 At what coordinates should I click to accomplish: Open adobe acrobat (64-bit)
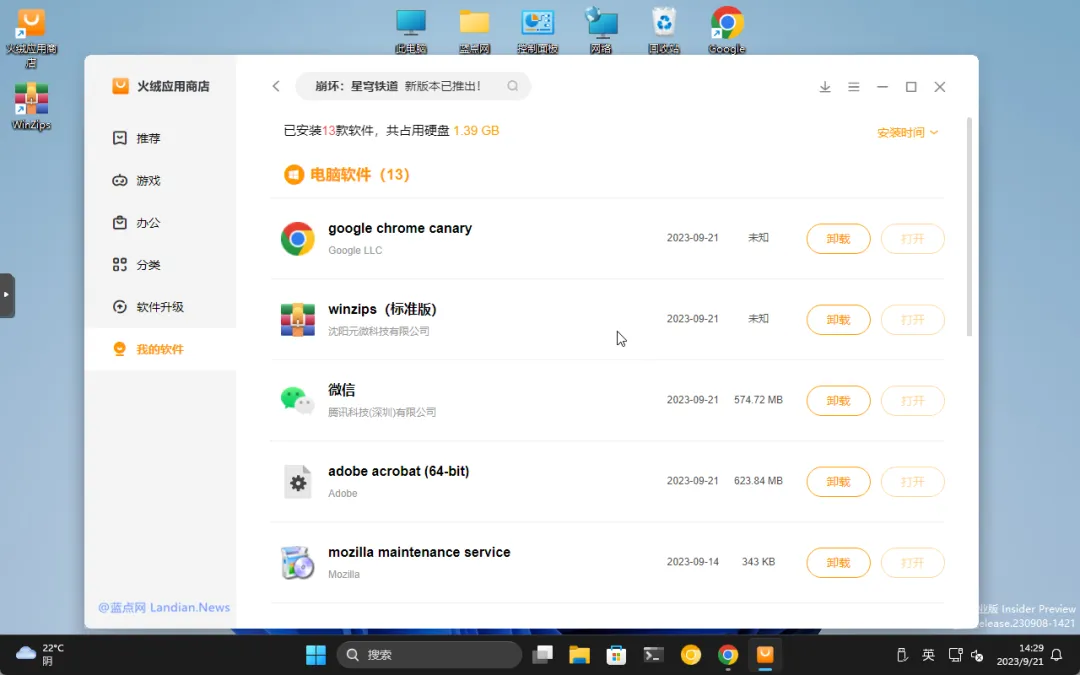point(913,481)
